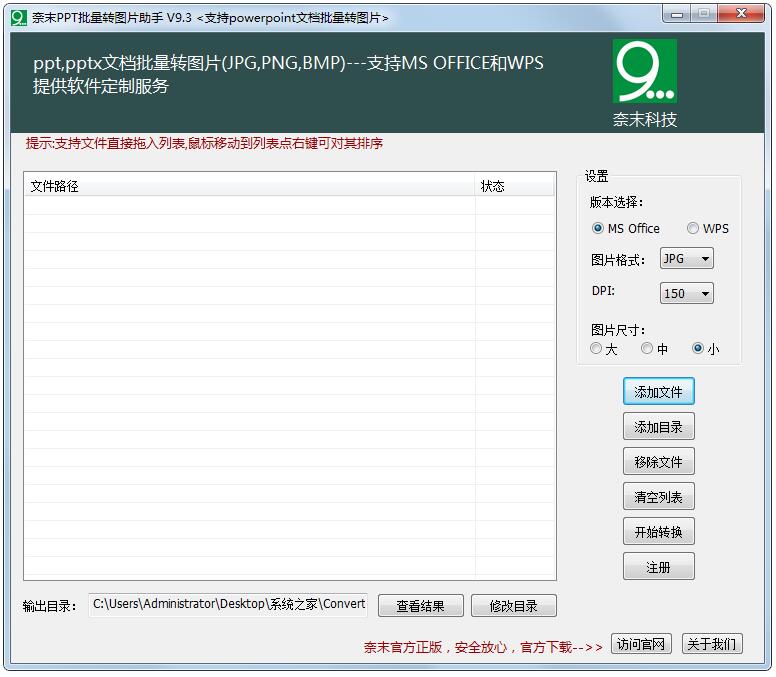Choose the large (大) image size
Screen dimensions: 776x677
(x=596, y=349)
